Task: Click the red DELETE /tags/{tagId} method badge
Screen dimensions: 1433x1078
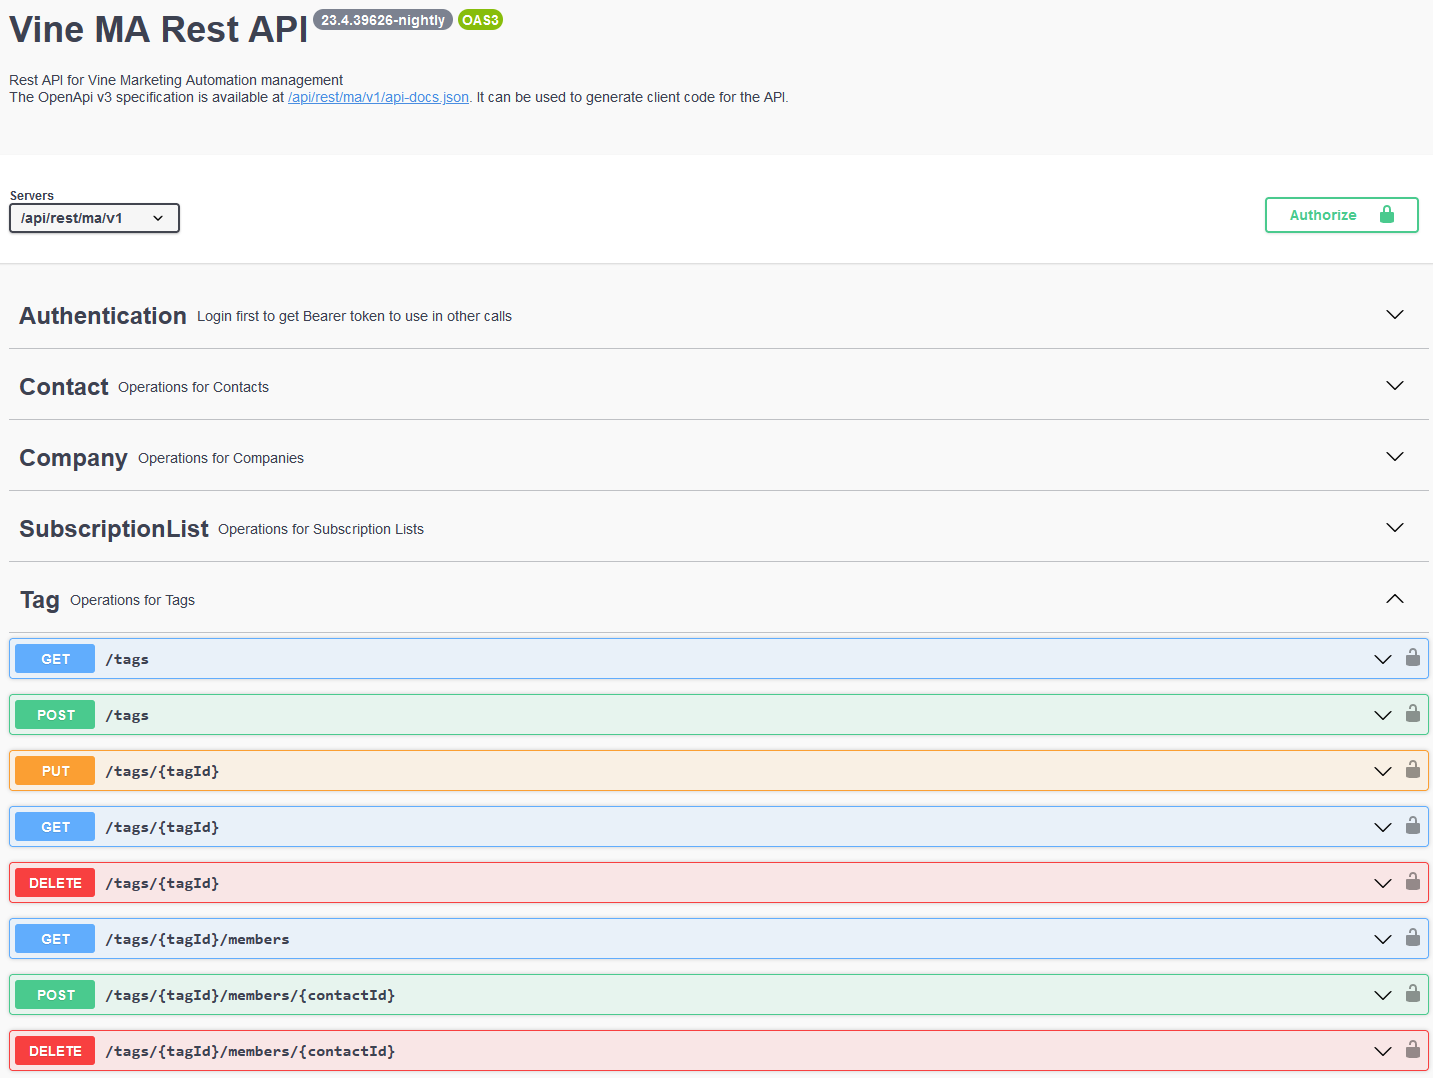Action: point(55,883)
